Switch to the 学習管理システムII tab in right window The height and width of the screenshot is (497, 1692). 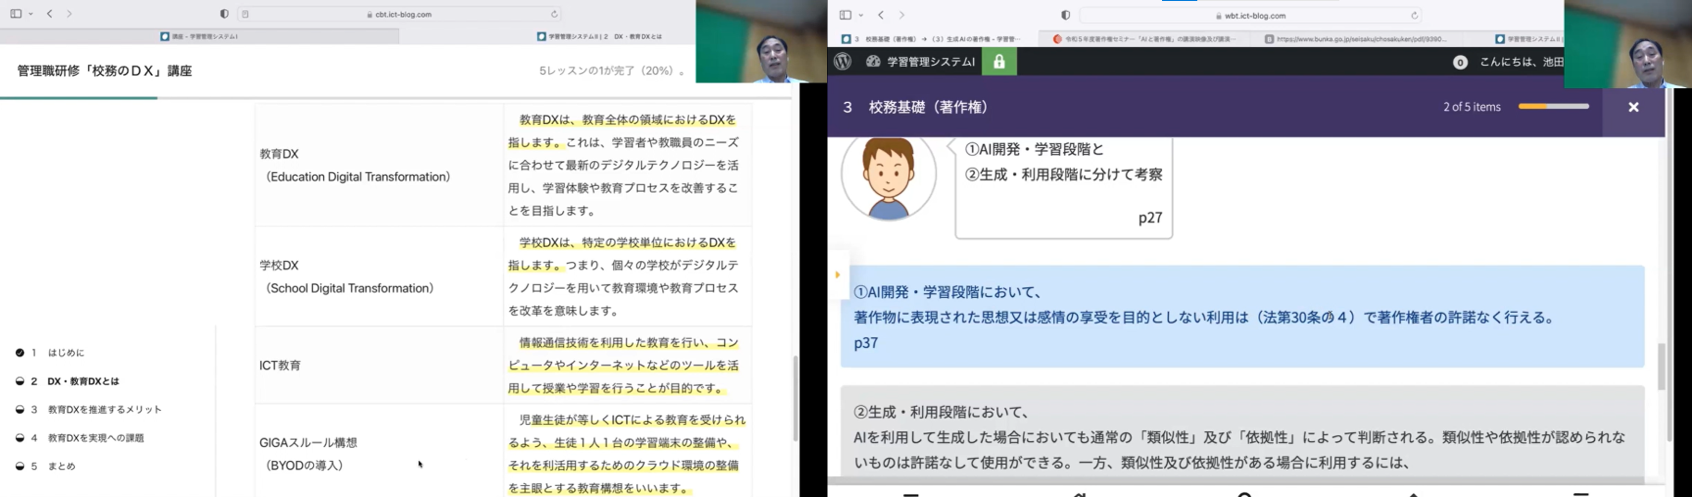pyautogui.click(x=1528, y=39)
